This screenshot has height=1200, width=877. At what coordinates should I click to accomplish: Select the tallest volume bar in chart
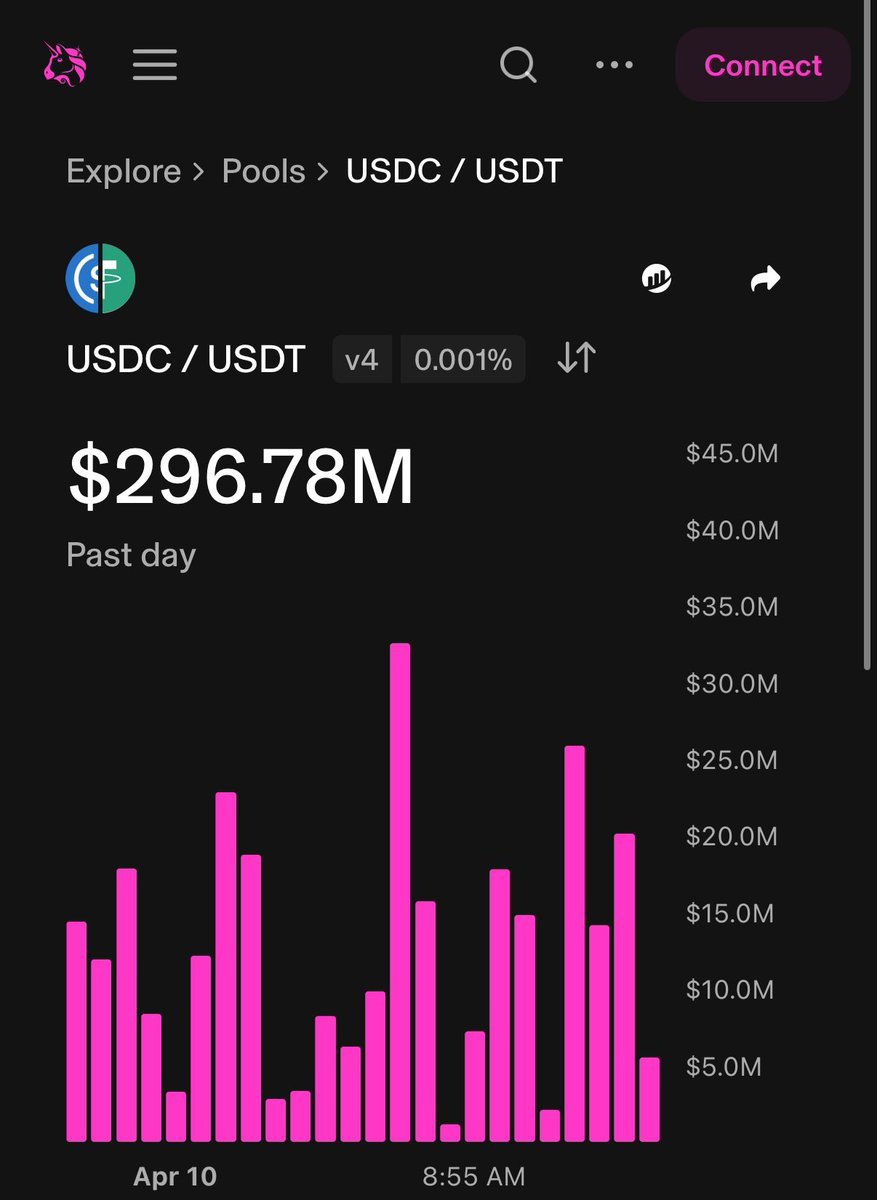400,892
